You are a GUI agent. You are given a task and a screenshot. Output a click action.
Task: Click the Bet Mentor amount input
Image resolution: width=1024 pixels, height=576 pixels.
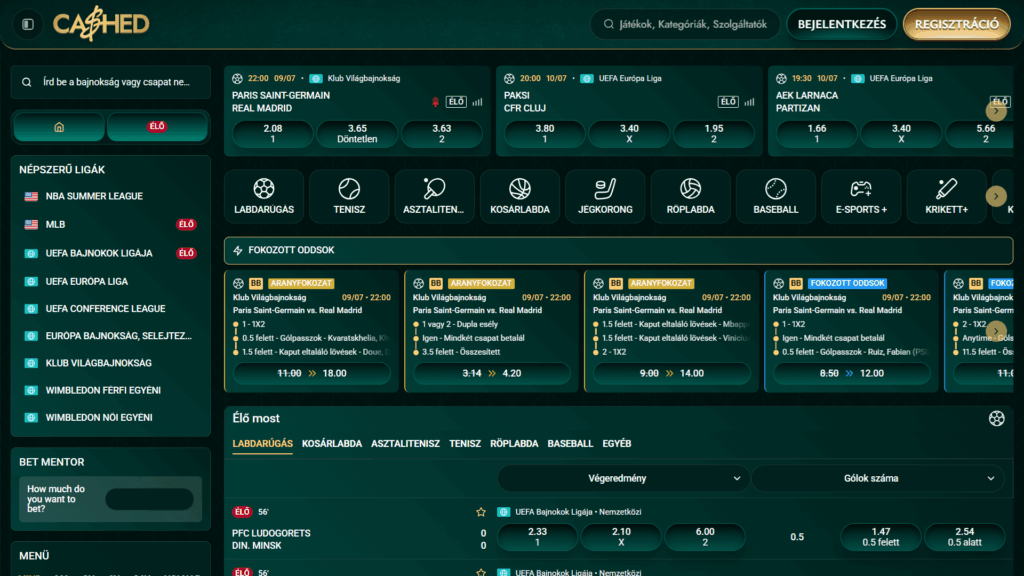tap(150, 500)
